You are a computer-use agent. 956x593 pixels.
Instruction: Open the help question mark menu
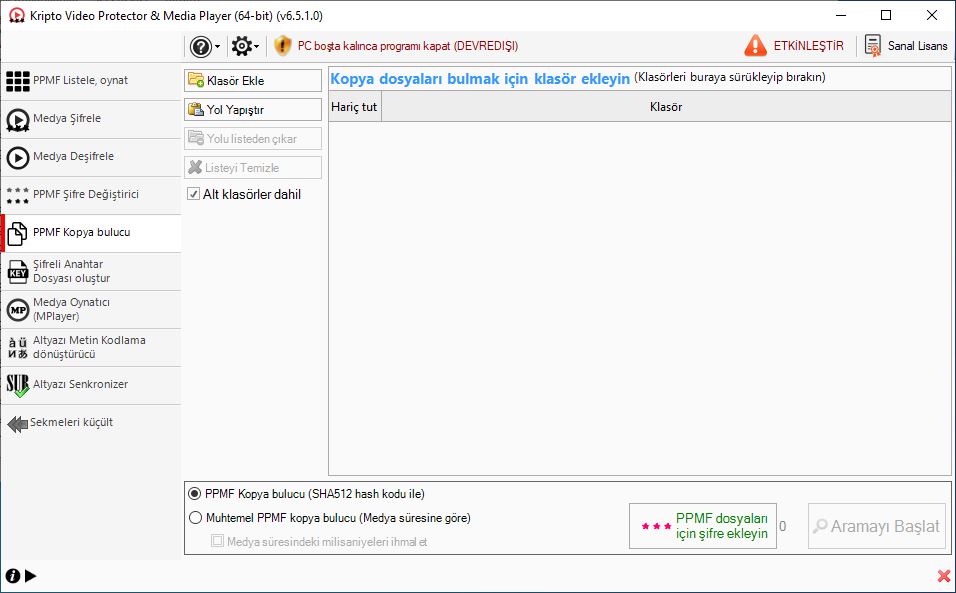pos(205,46)
